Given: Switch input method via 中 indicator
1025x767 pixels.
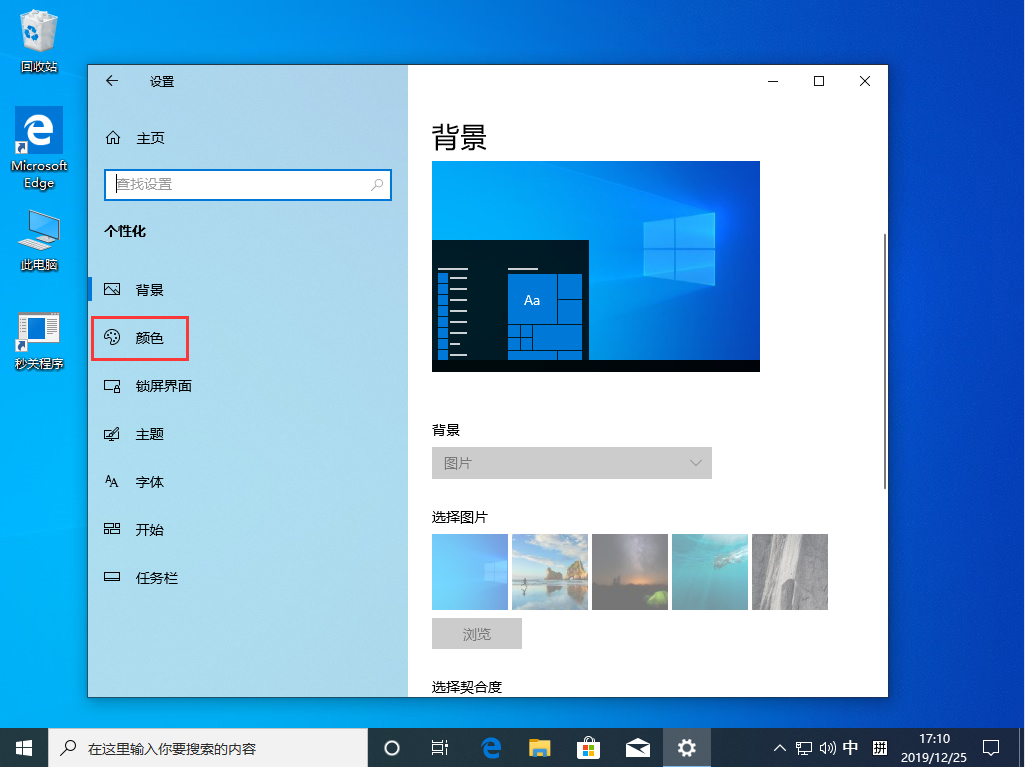Looking at the screenshot, I should pos(851,747).
